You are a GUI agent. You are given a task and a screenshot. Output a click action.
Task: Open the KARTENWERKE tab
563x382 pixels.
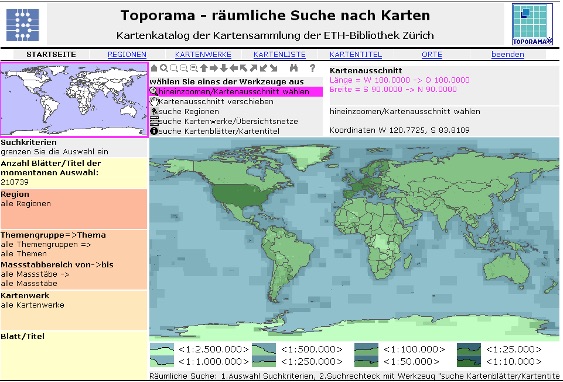pos(203,55)
